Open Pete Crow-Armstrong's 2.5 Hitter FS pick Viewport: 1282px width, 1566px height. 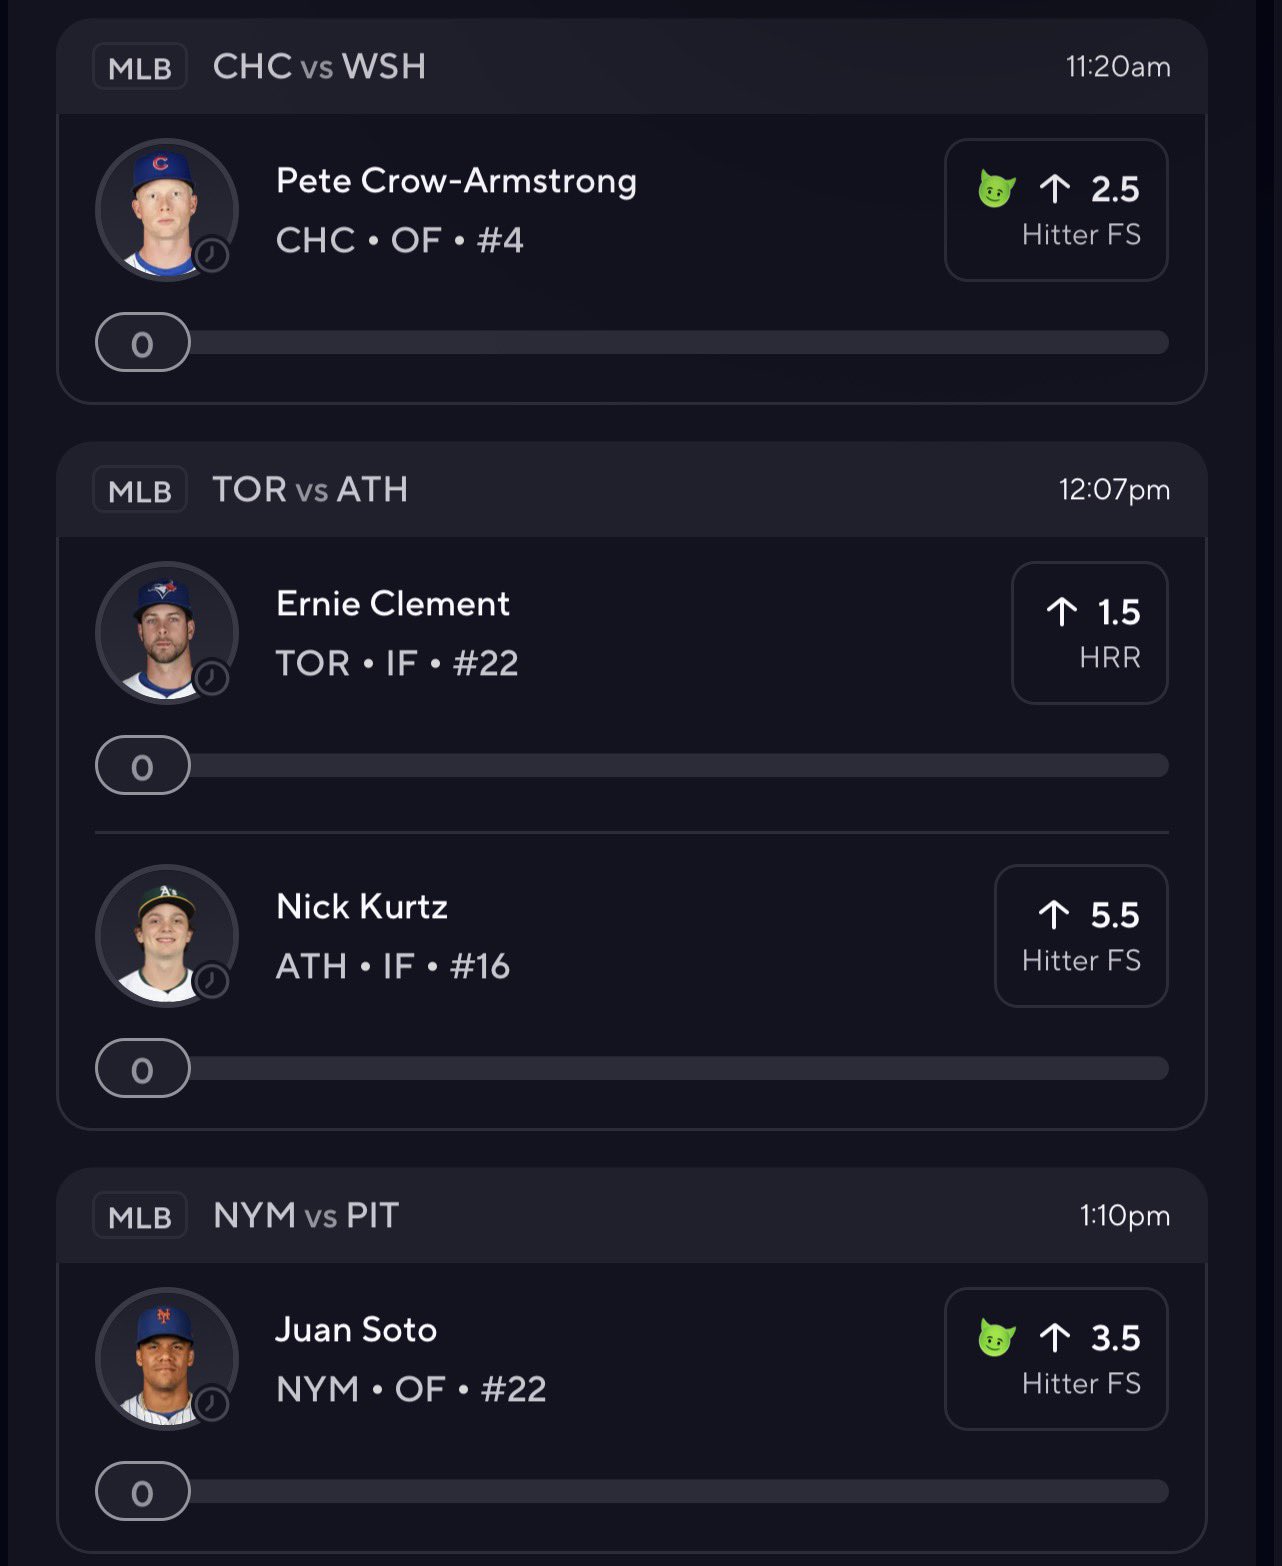(x=1056, y=210)
